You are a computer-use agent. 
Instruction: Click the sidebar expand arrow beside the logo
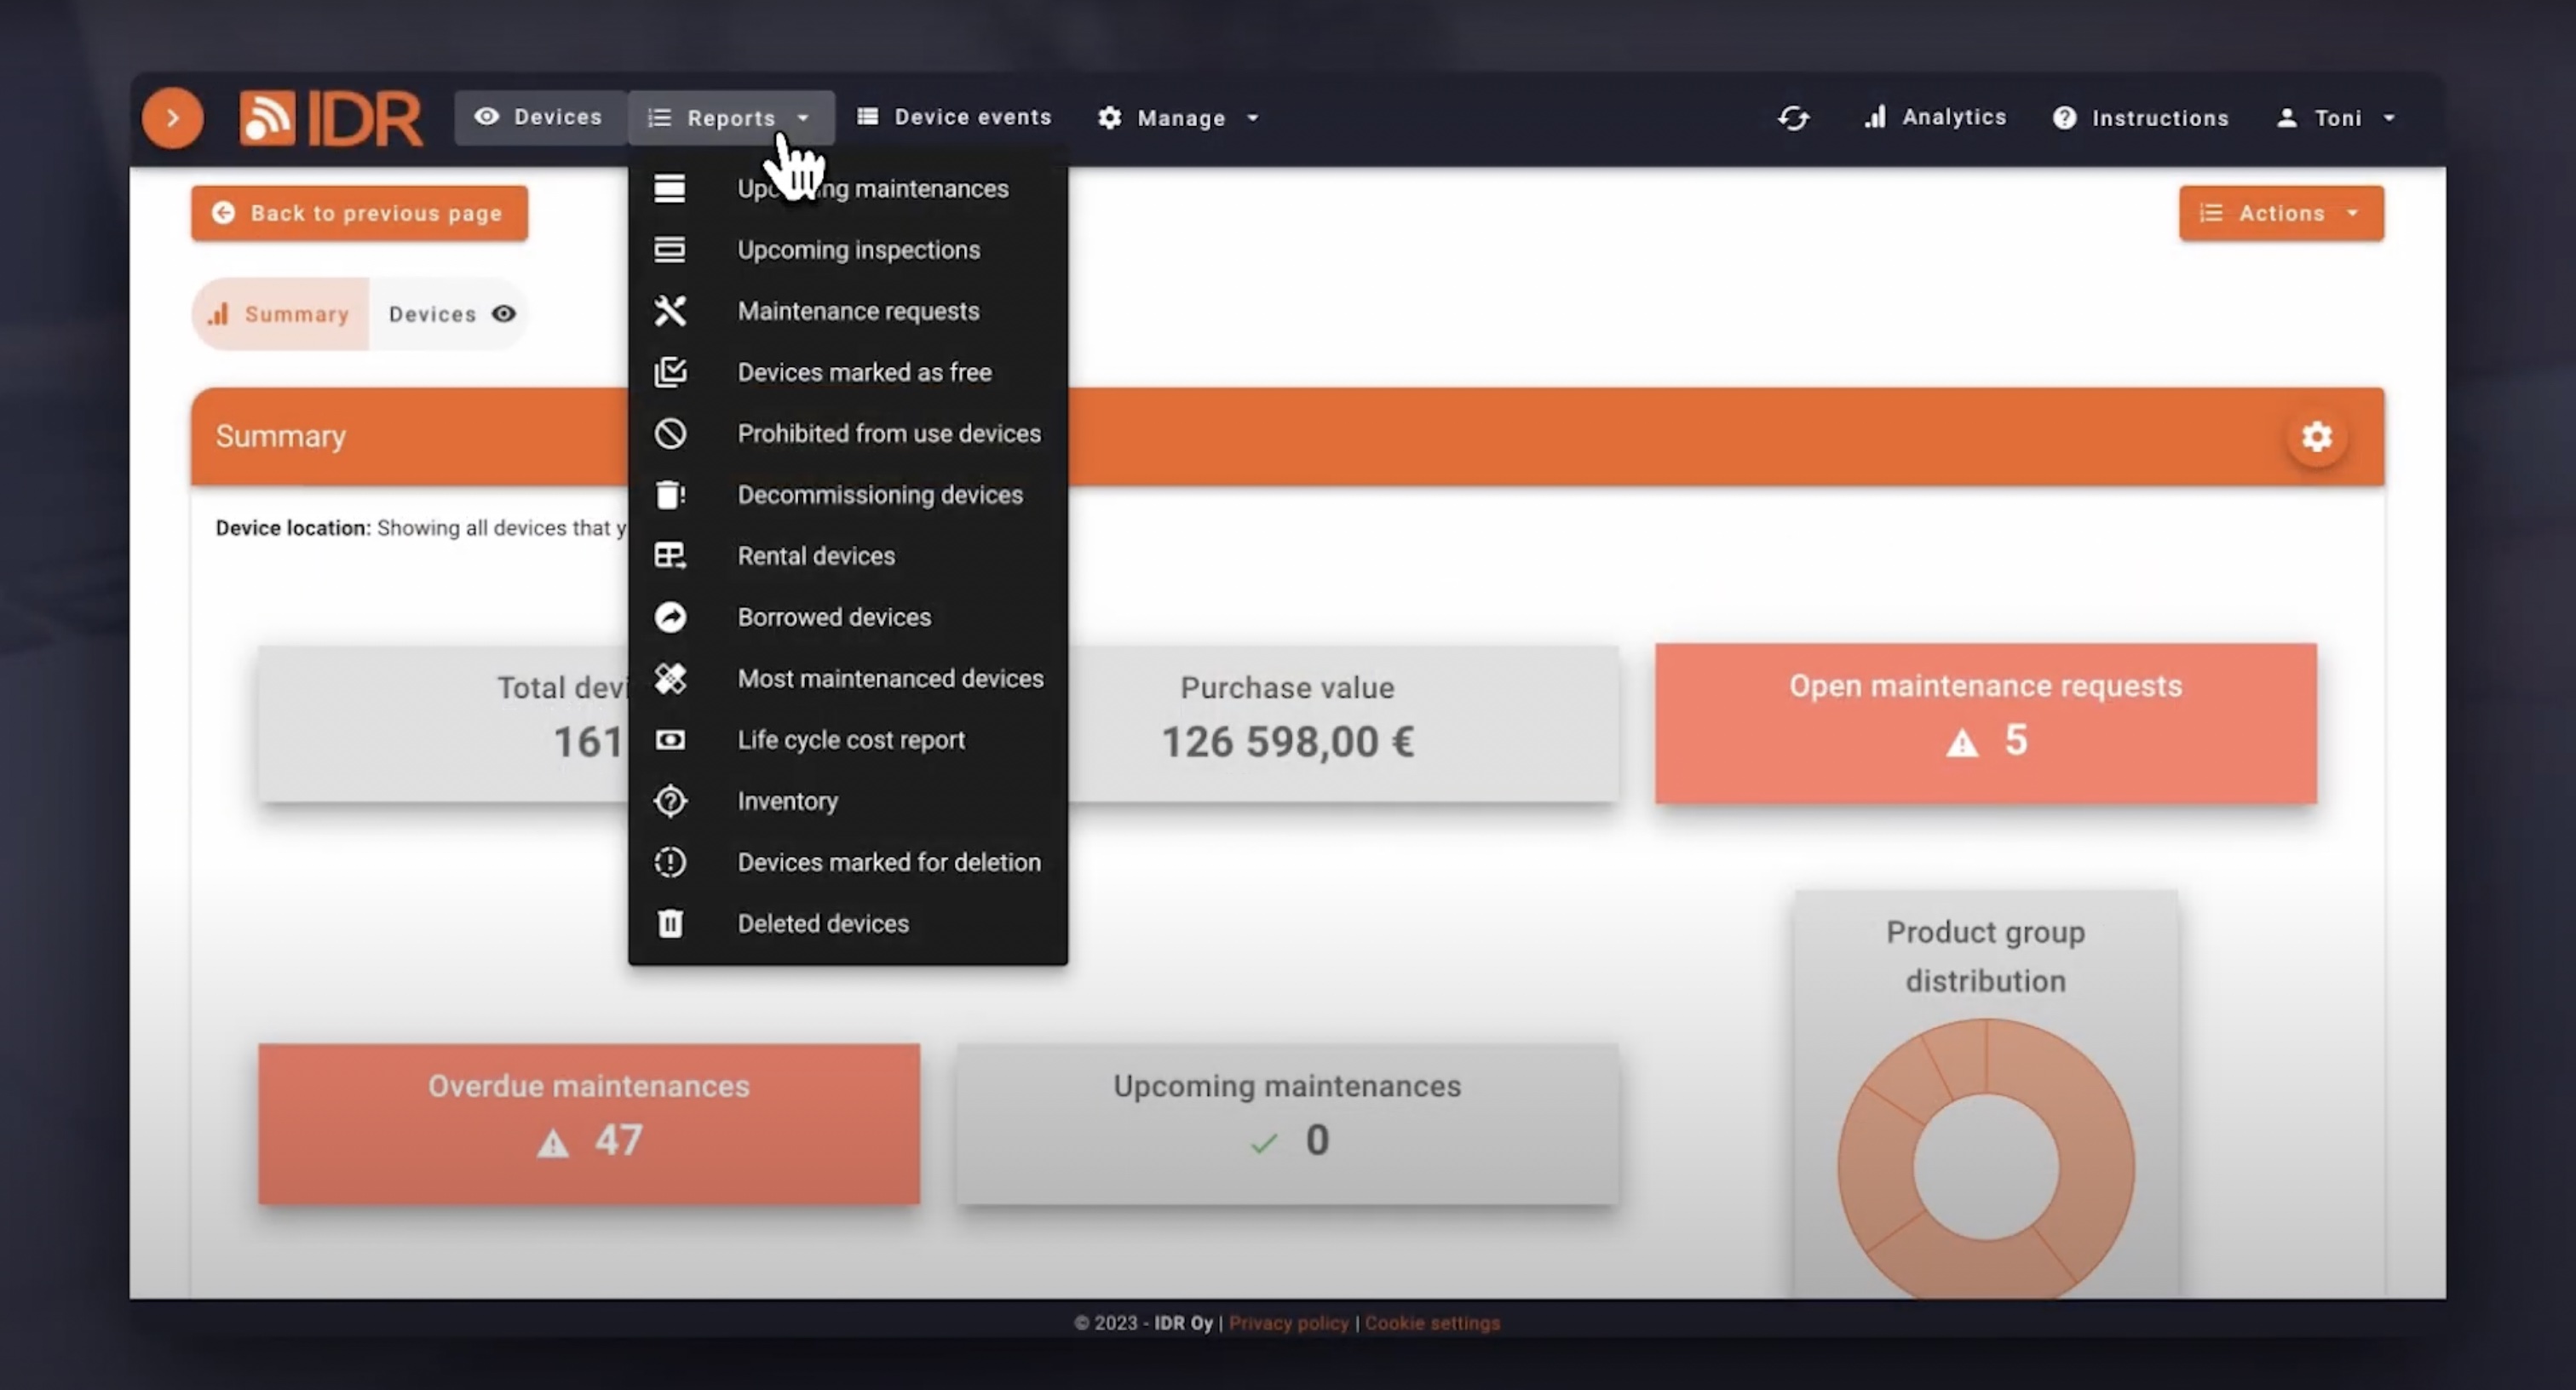click(172, 117)
